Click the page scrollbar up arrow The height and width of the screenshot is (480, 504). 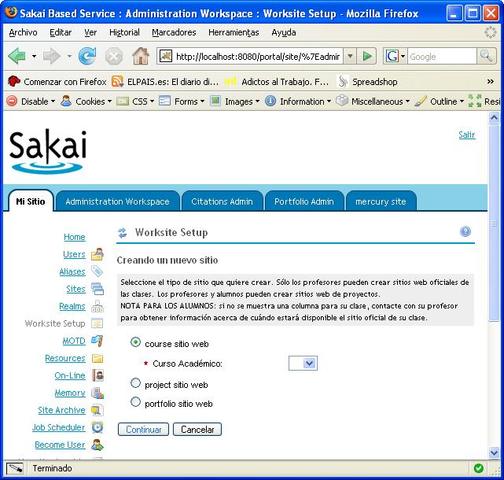pyautogui.click(x=494, y=118)
